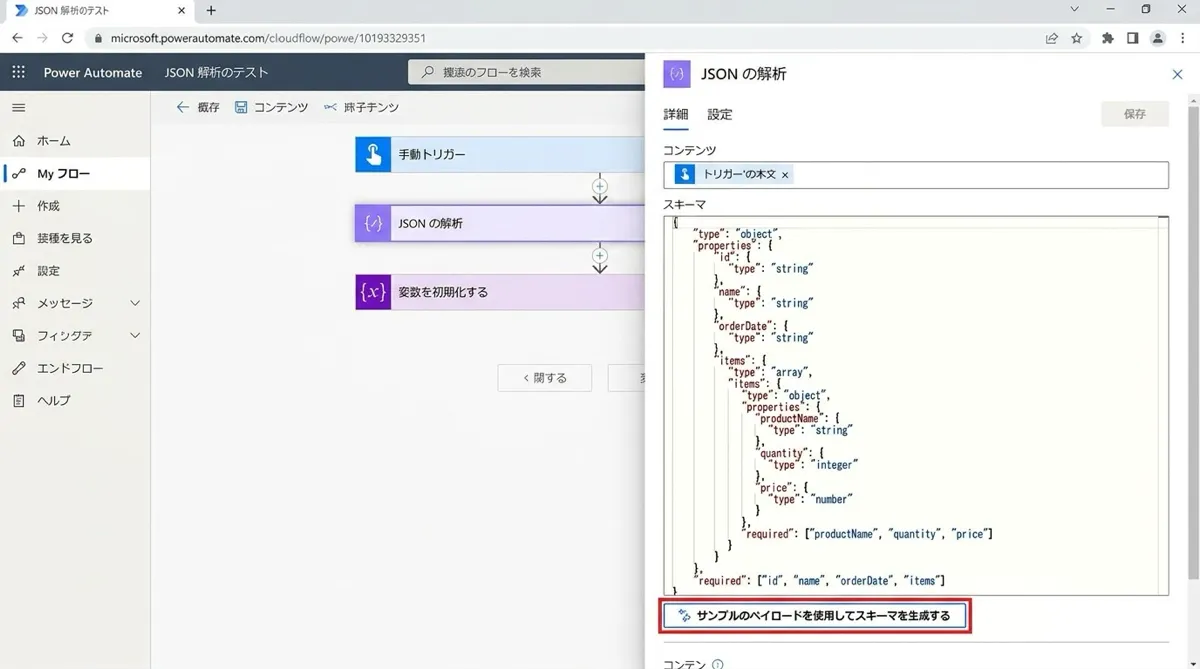Click the トリガーの本文 token icon
Viewport: 1200px width, 669px height.
[684, 174]
